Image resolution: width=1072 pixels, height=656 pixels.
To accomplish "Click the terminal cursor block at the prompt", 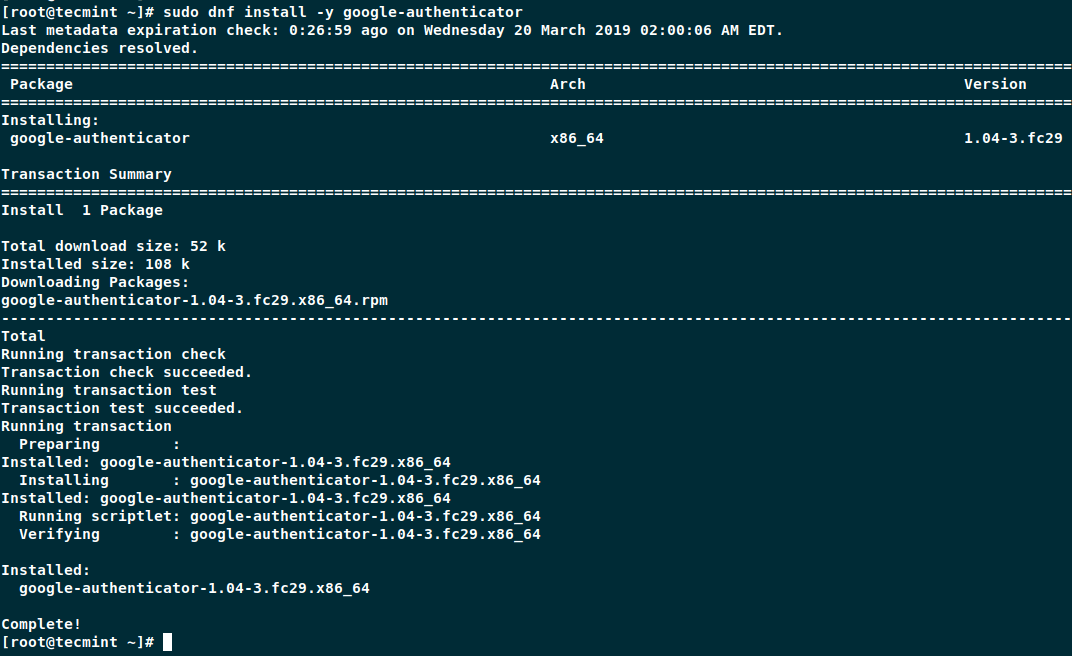I will pos(167,641).
